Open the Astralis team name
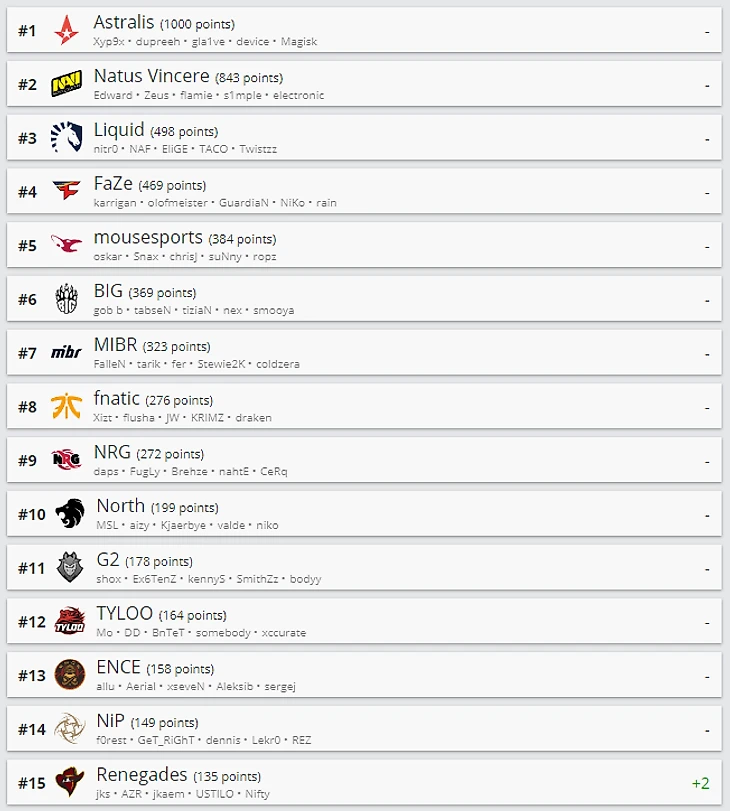Image resolution: width=730 pixels, height=811 pixels. pos(124,22)
